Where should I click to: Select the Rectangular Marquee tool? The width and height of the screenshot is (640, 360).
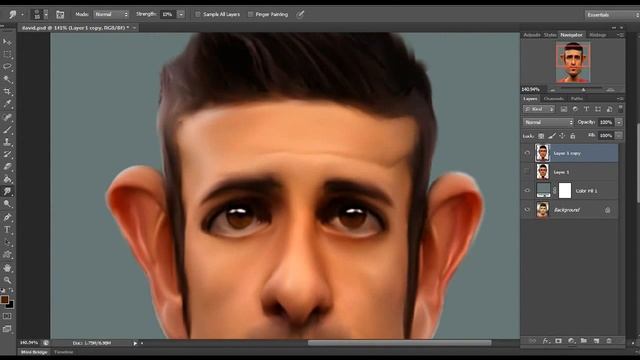click(7, 54)
